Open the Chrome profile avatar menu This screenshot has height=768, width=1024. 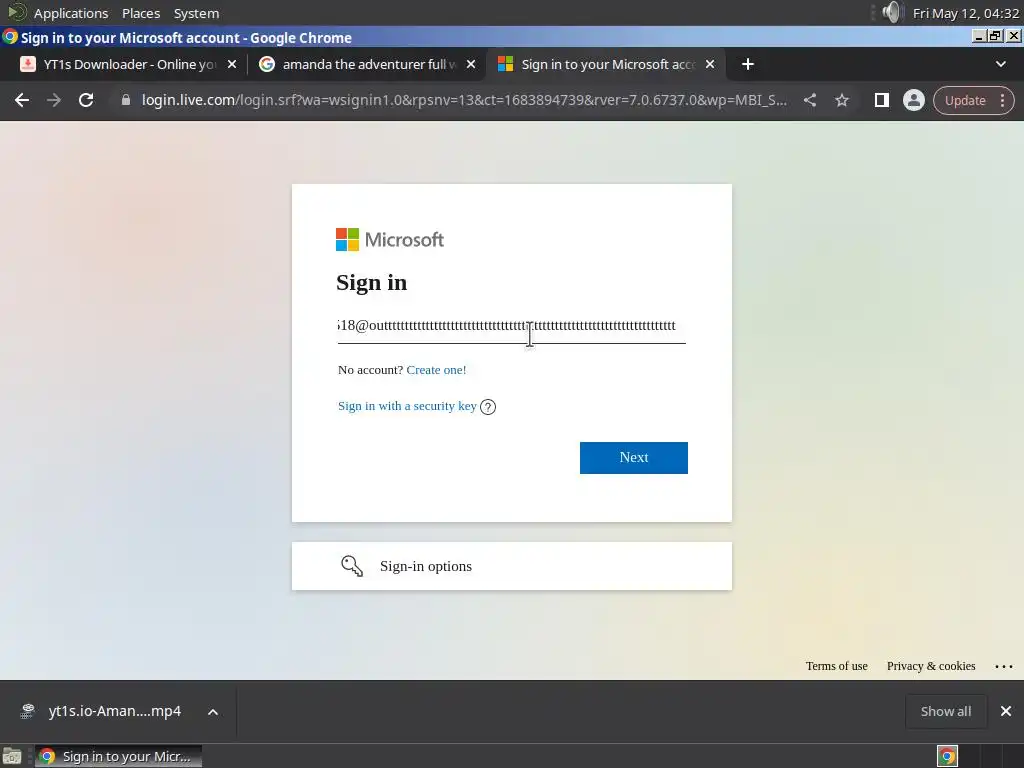914,100
